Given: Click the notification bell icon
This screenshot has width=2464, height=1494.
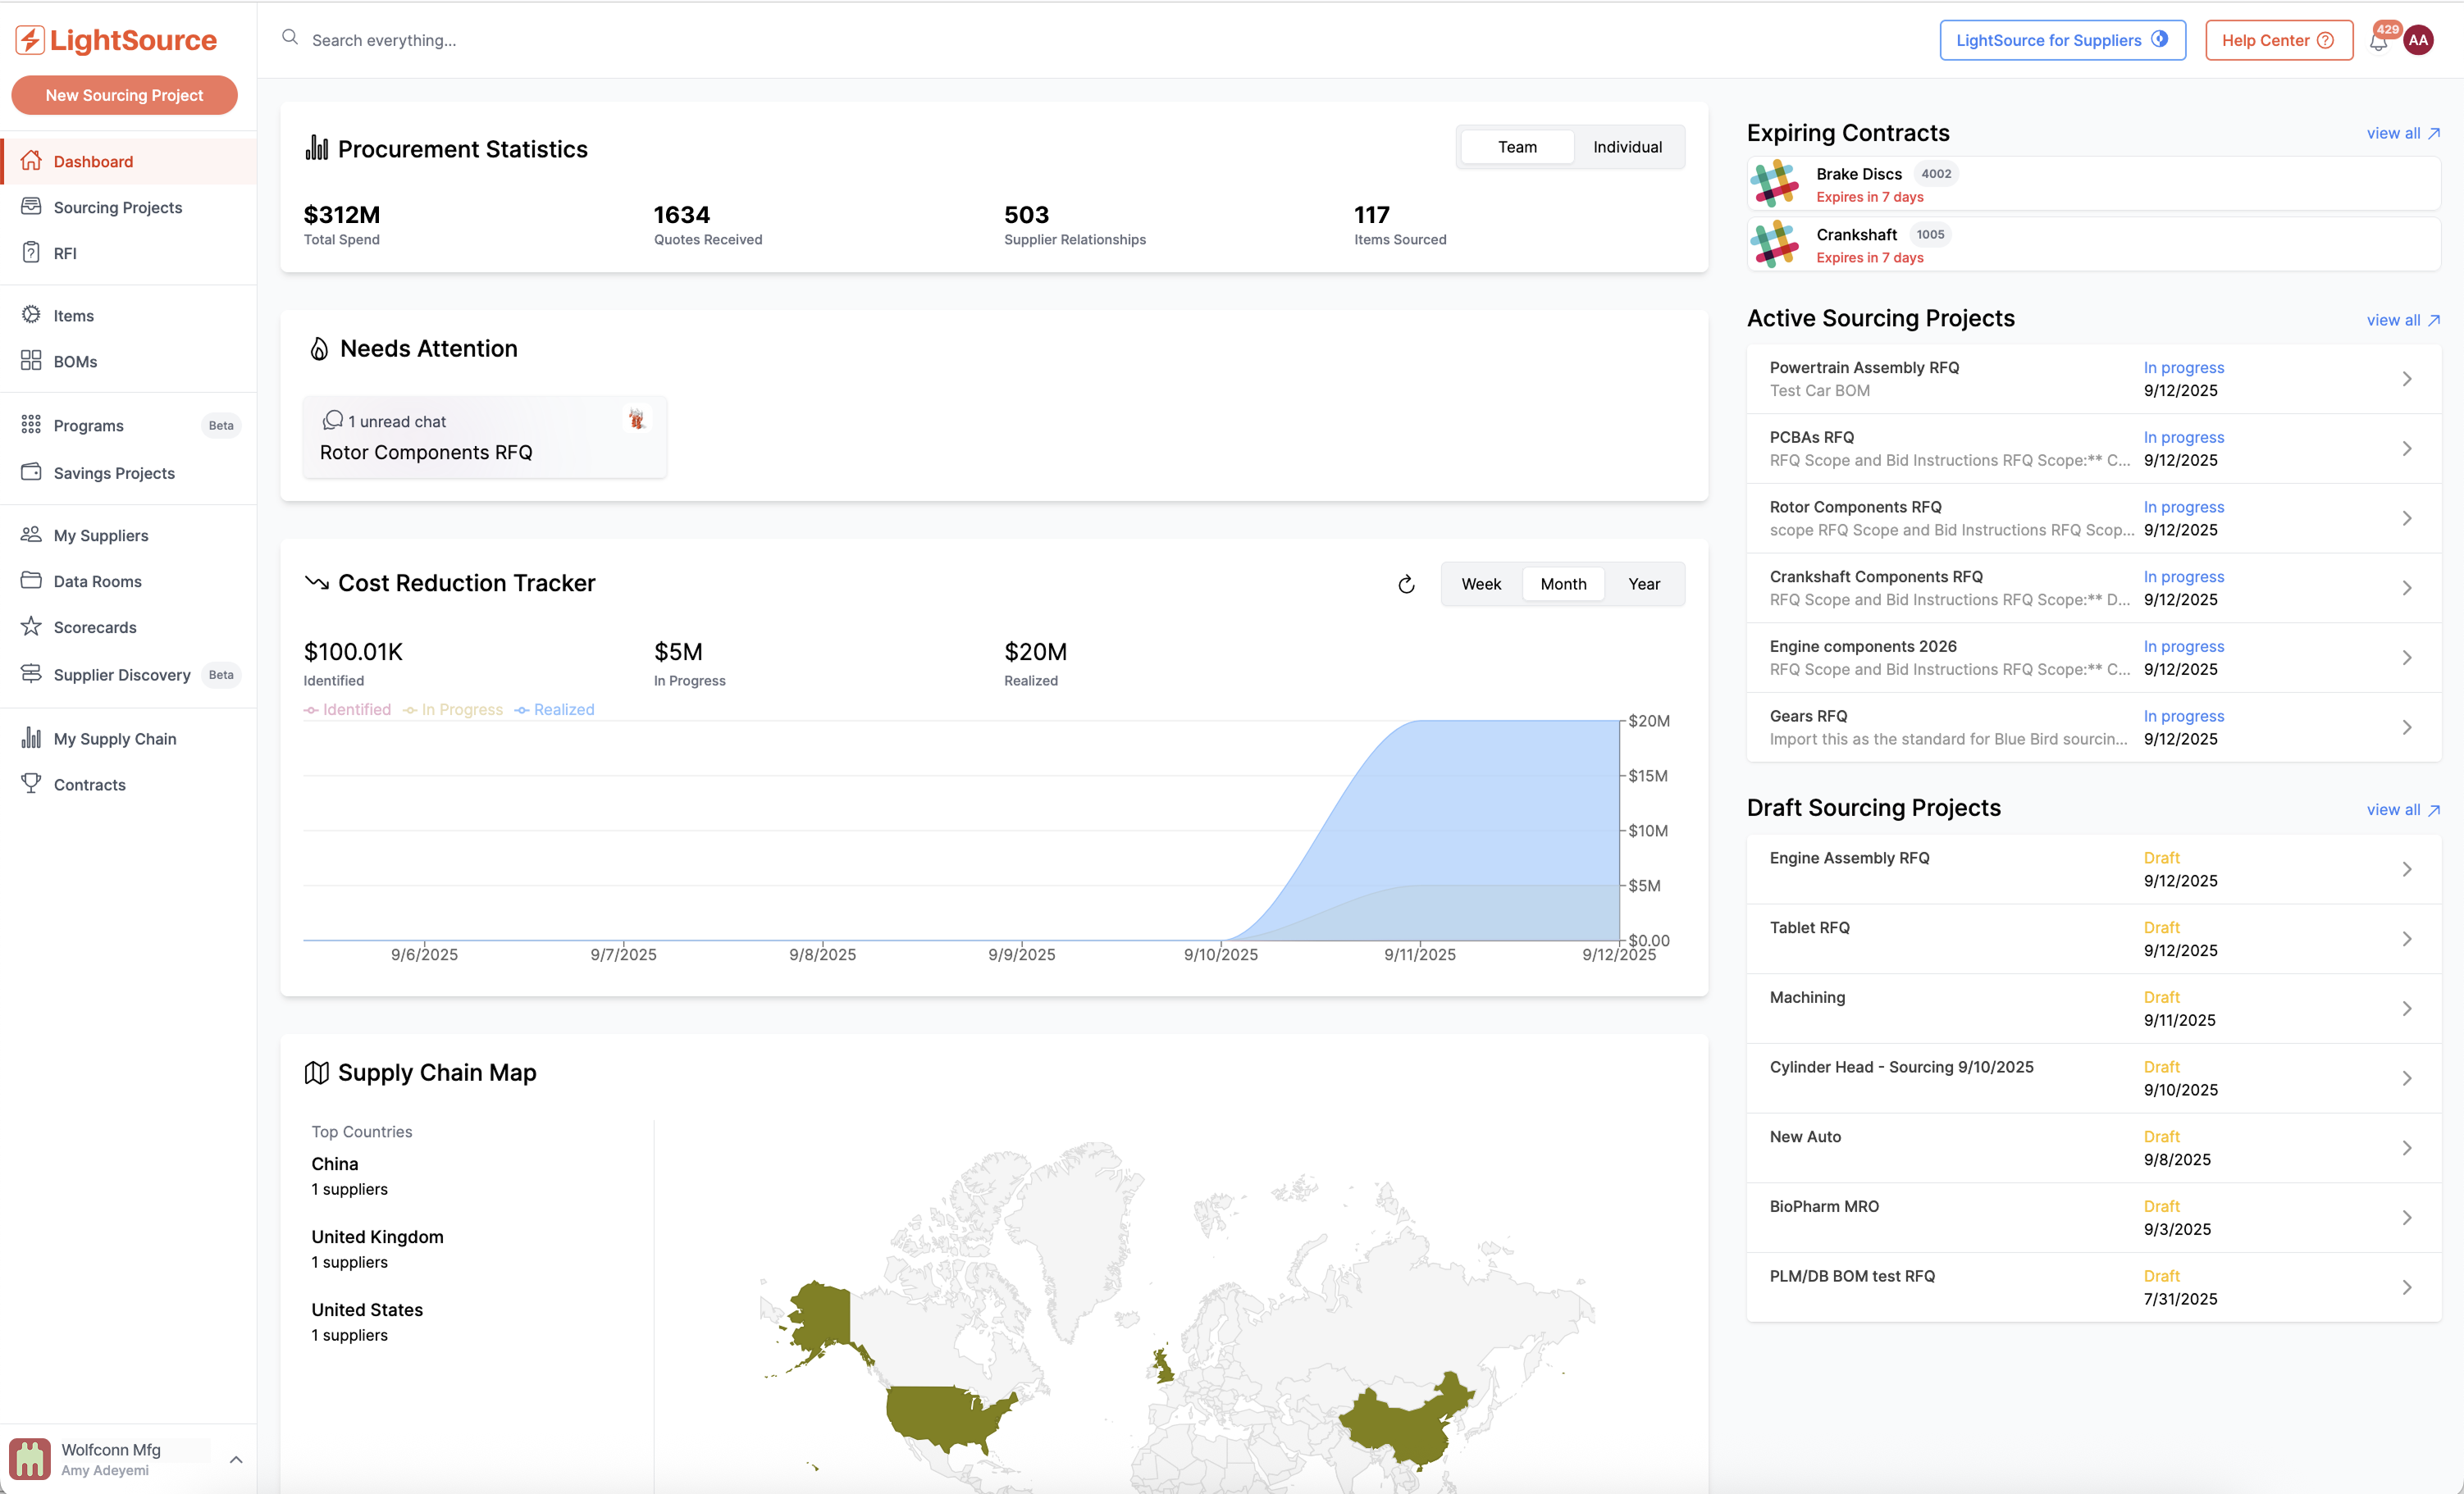Looking at the screenshot, I should (2378, 42).
